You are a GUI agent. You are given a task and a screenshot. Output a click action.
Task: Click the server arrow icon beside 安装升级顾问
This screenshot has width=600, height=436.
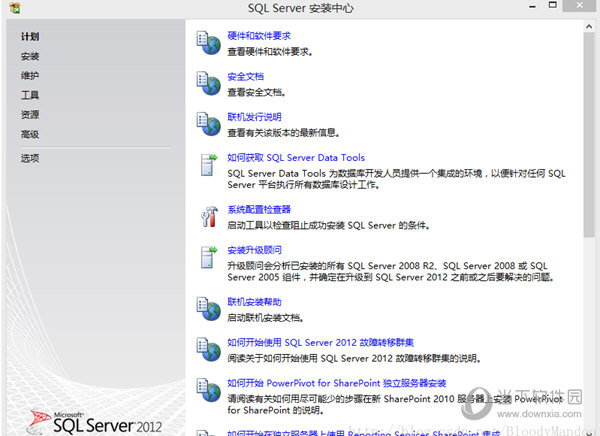tap(209, 257)
